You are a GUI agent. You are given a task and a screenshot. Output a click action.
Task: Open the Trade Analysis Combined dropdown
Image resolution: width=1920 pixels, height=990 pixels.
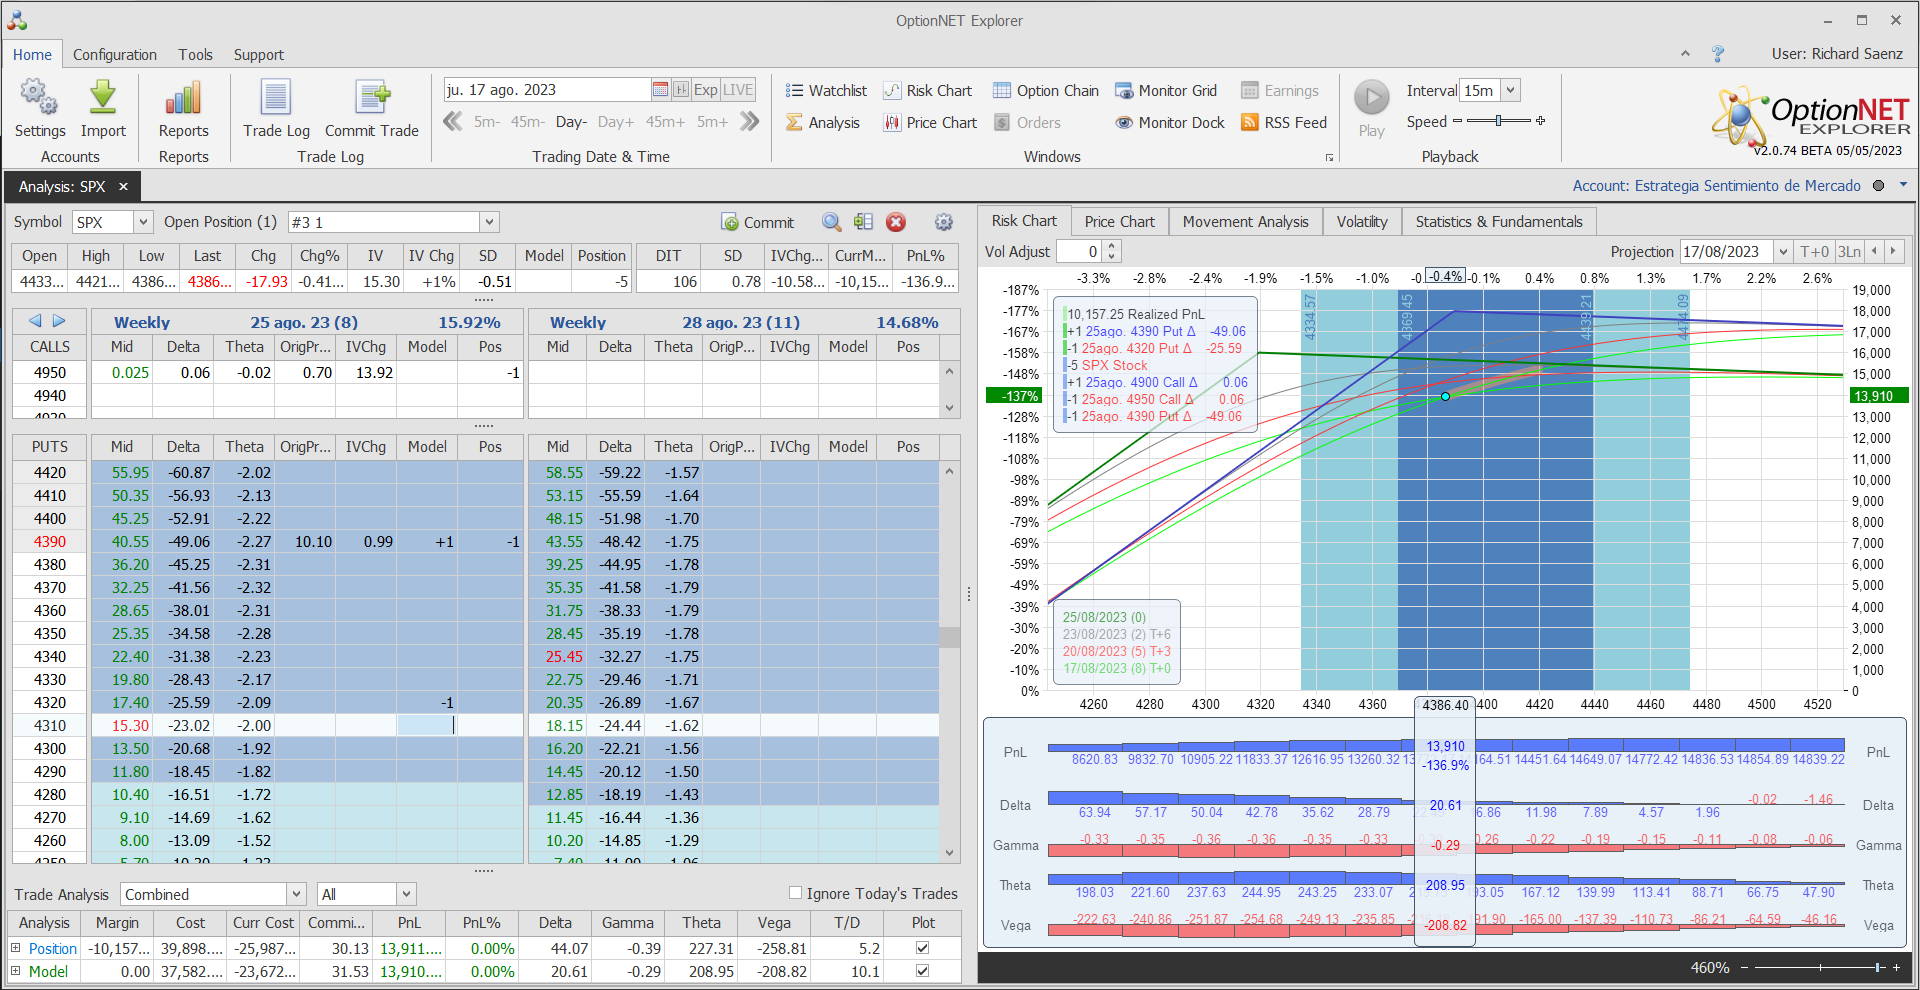click(x=296, y=894)
